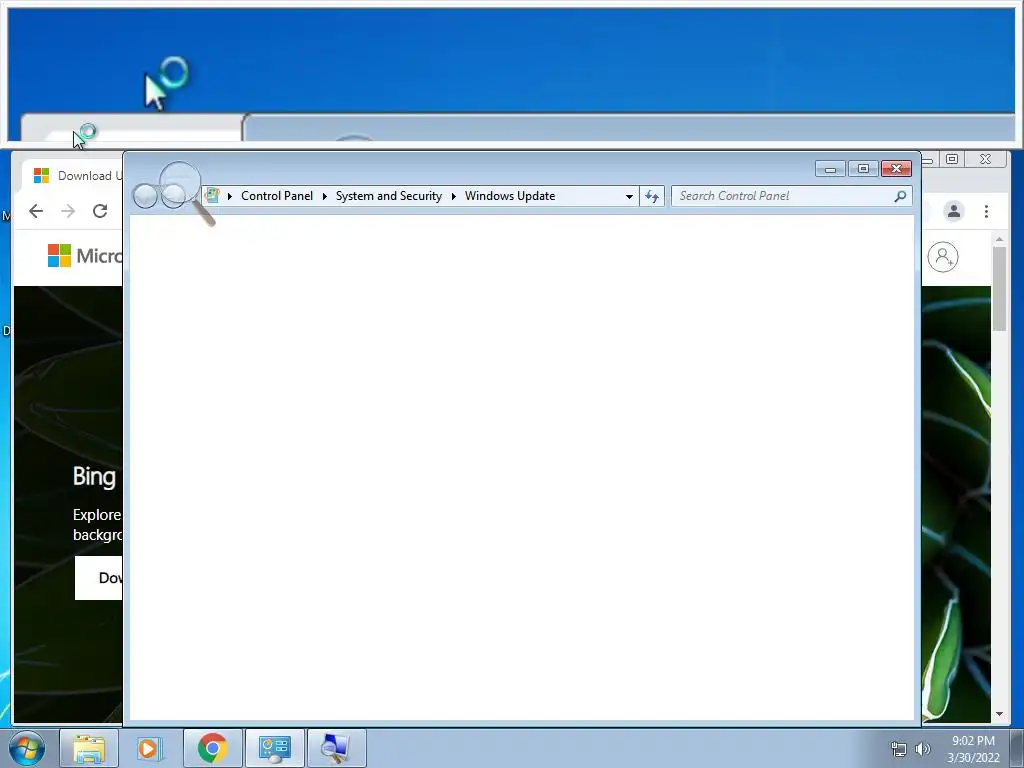Click the Control Panel address bar icon
The image size is (1024, 768).
(x=212, y=195)
